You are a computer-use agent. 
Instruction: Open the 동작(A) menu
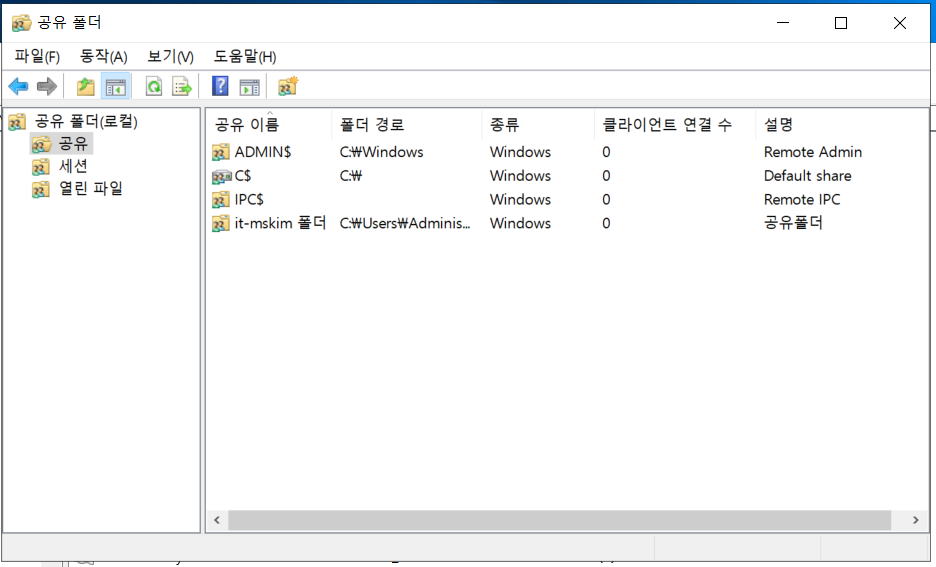pos(103,57)
